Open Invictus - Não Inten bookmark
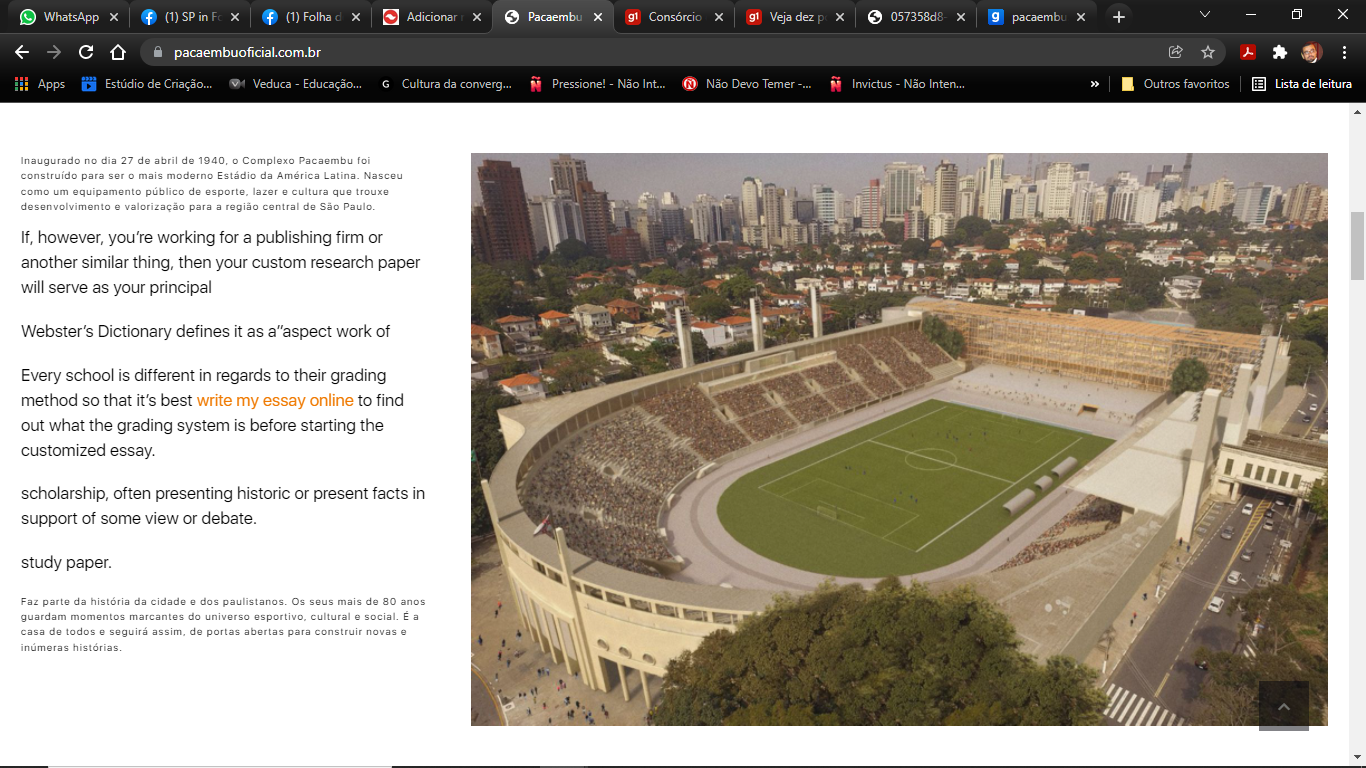Image resolution: width=1366 pixels, height=768 pixels. [x=897, y=84]
